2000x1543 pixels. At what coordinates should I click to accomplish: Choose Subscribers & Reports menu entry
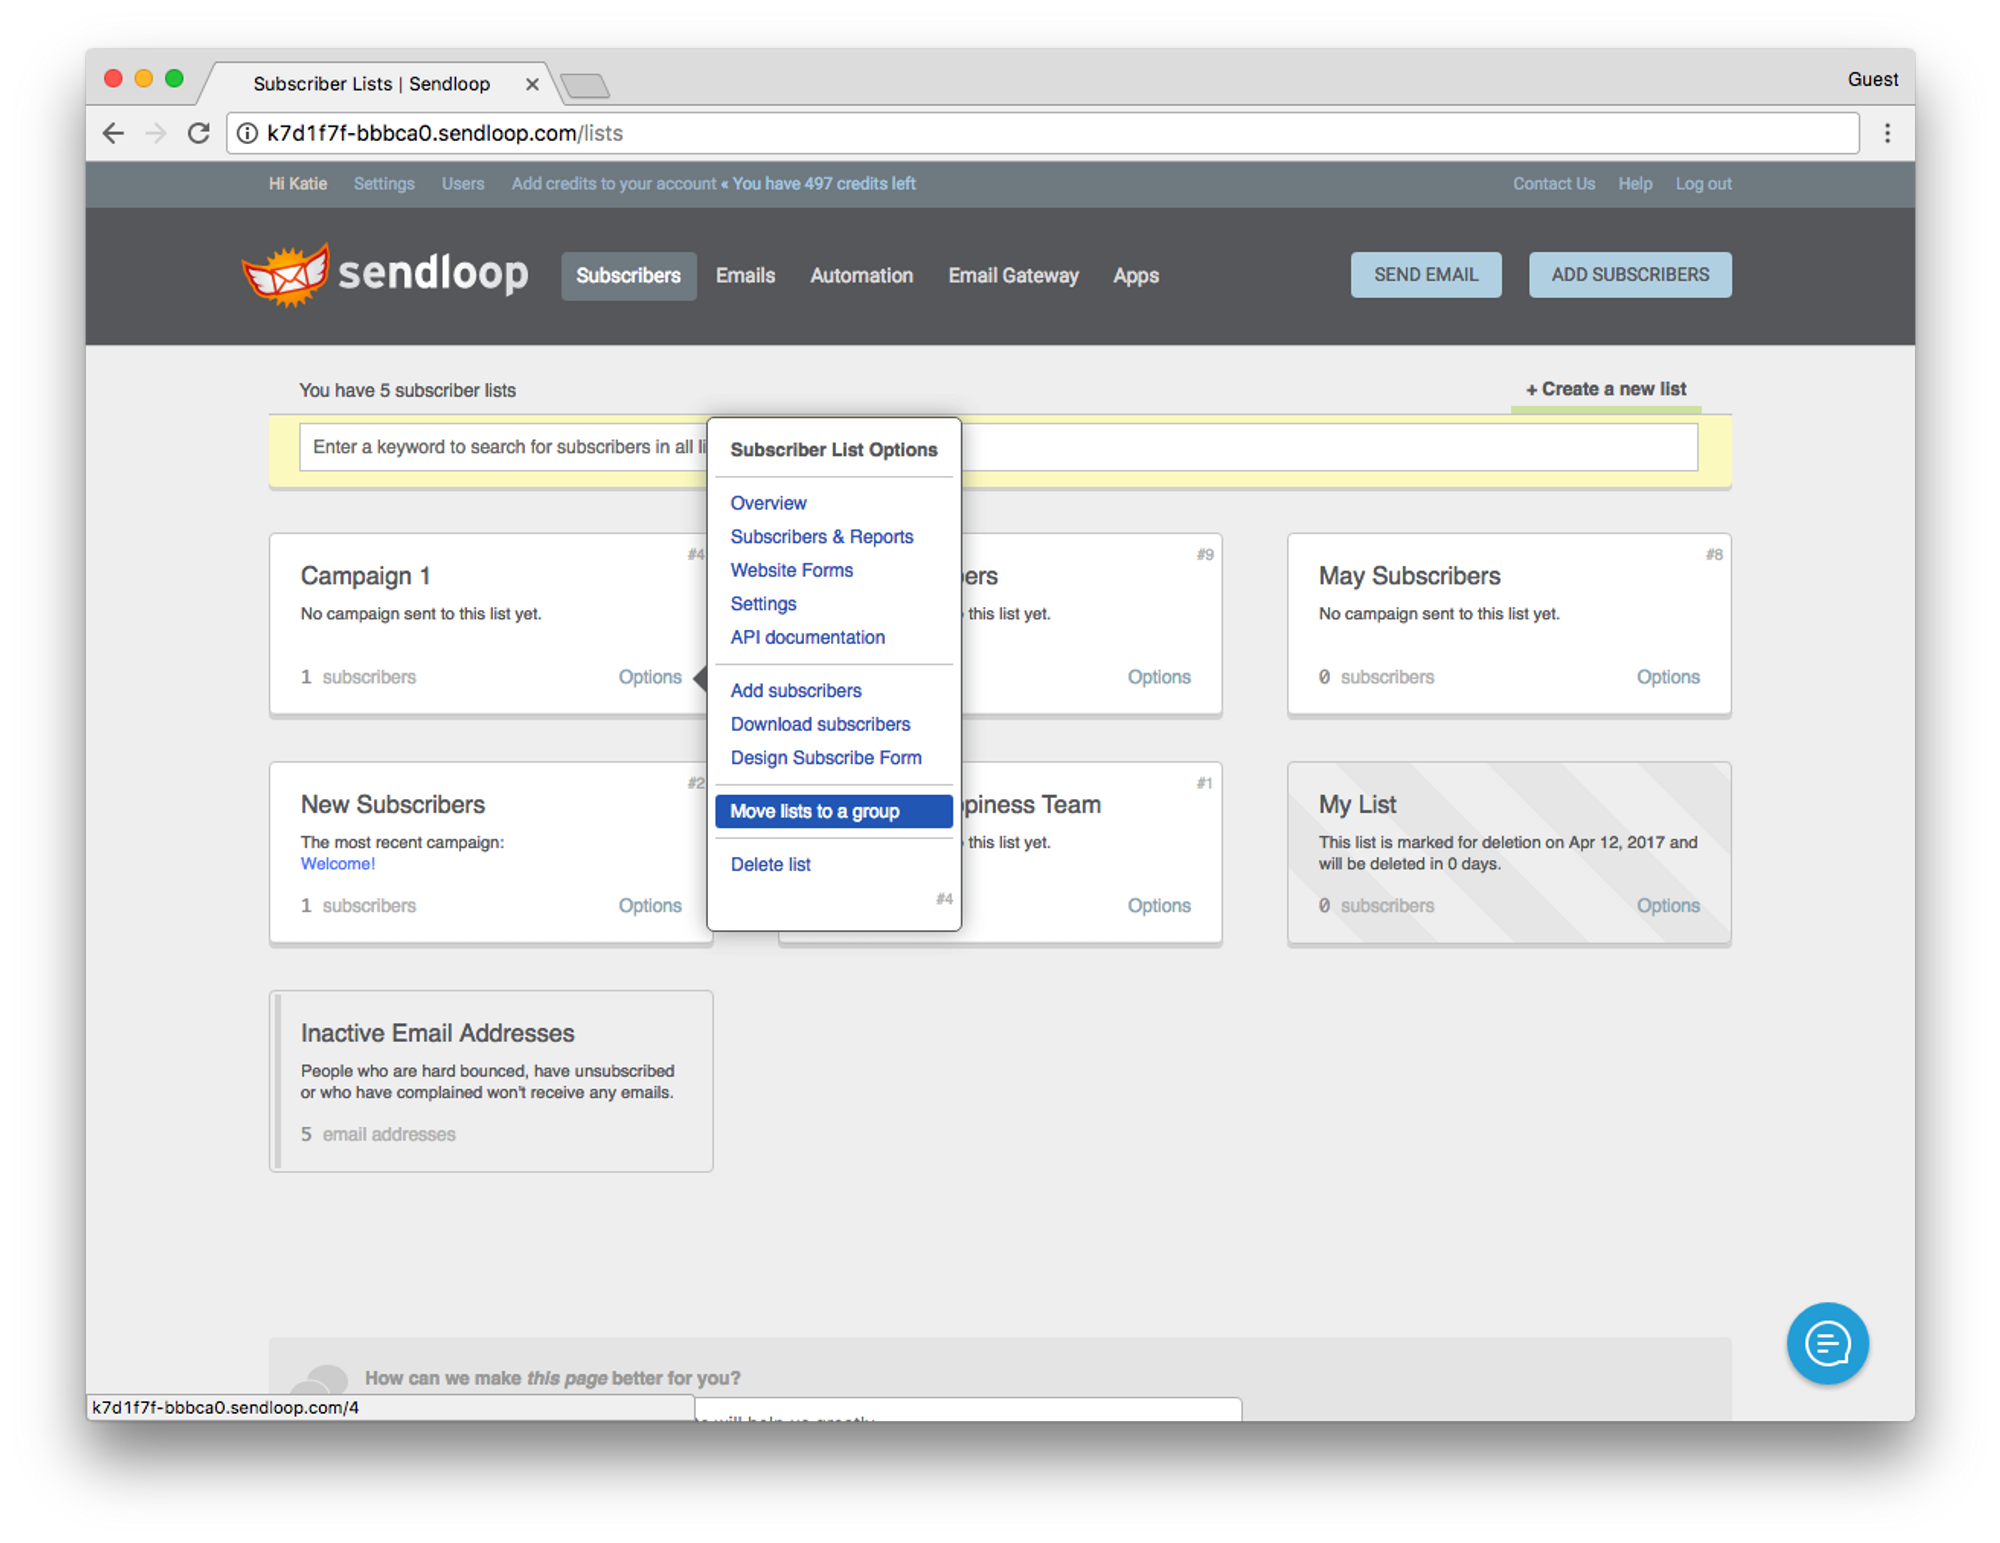[821, 537]
